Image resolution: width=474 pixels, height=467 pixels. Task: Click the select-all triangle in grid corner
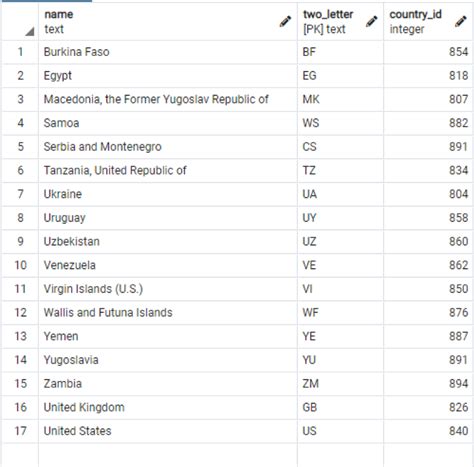click(30, 32)
